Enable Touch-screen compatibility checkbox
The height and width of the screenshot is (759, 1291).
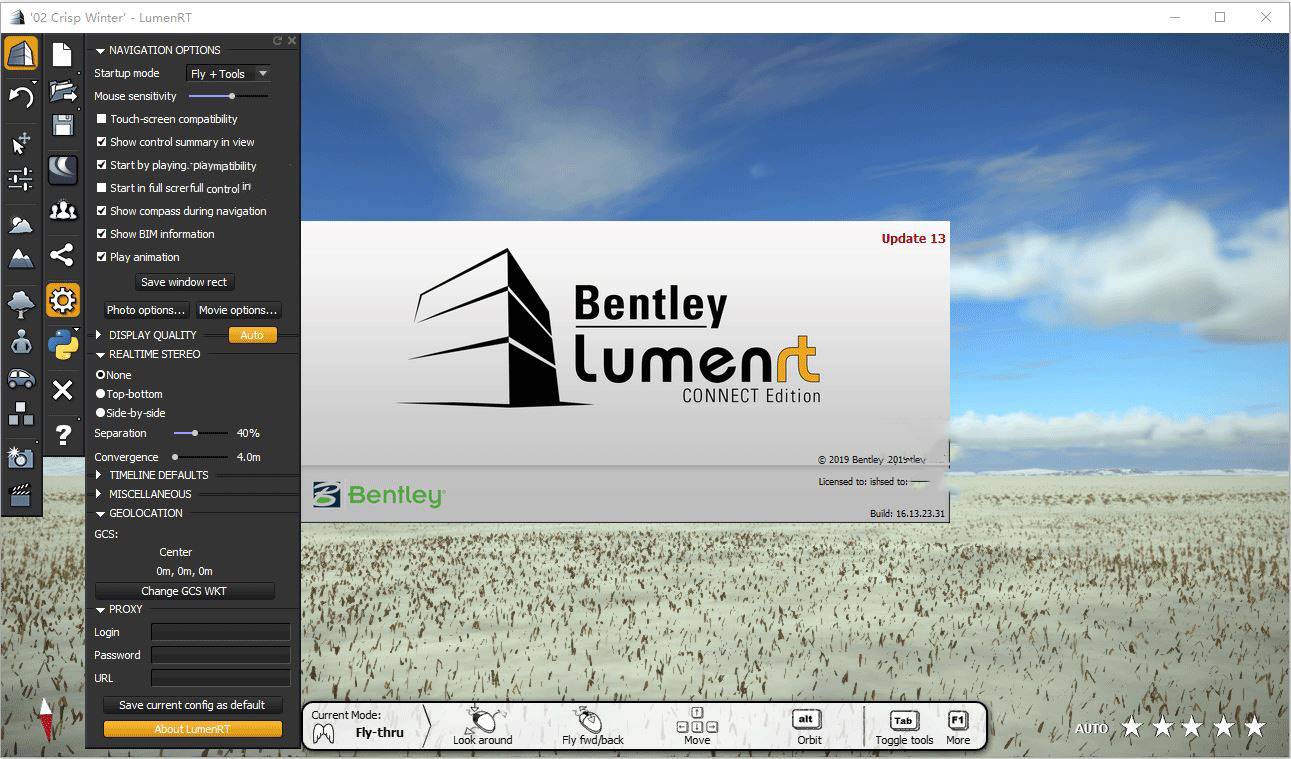(101, 119)
